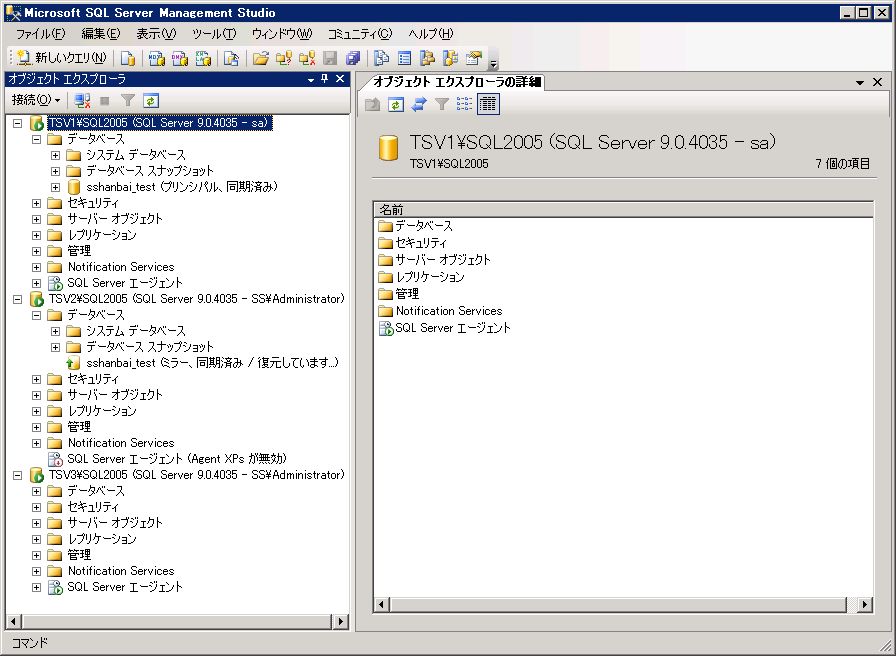Open the ファイル(F) menu

click(40, 34)
